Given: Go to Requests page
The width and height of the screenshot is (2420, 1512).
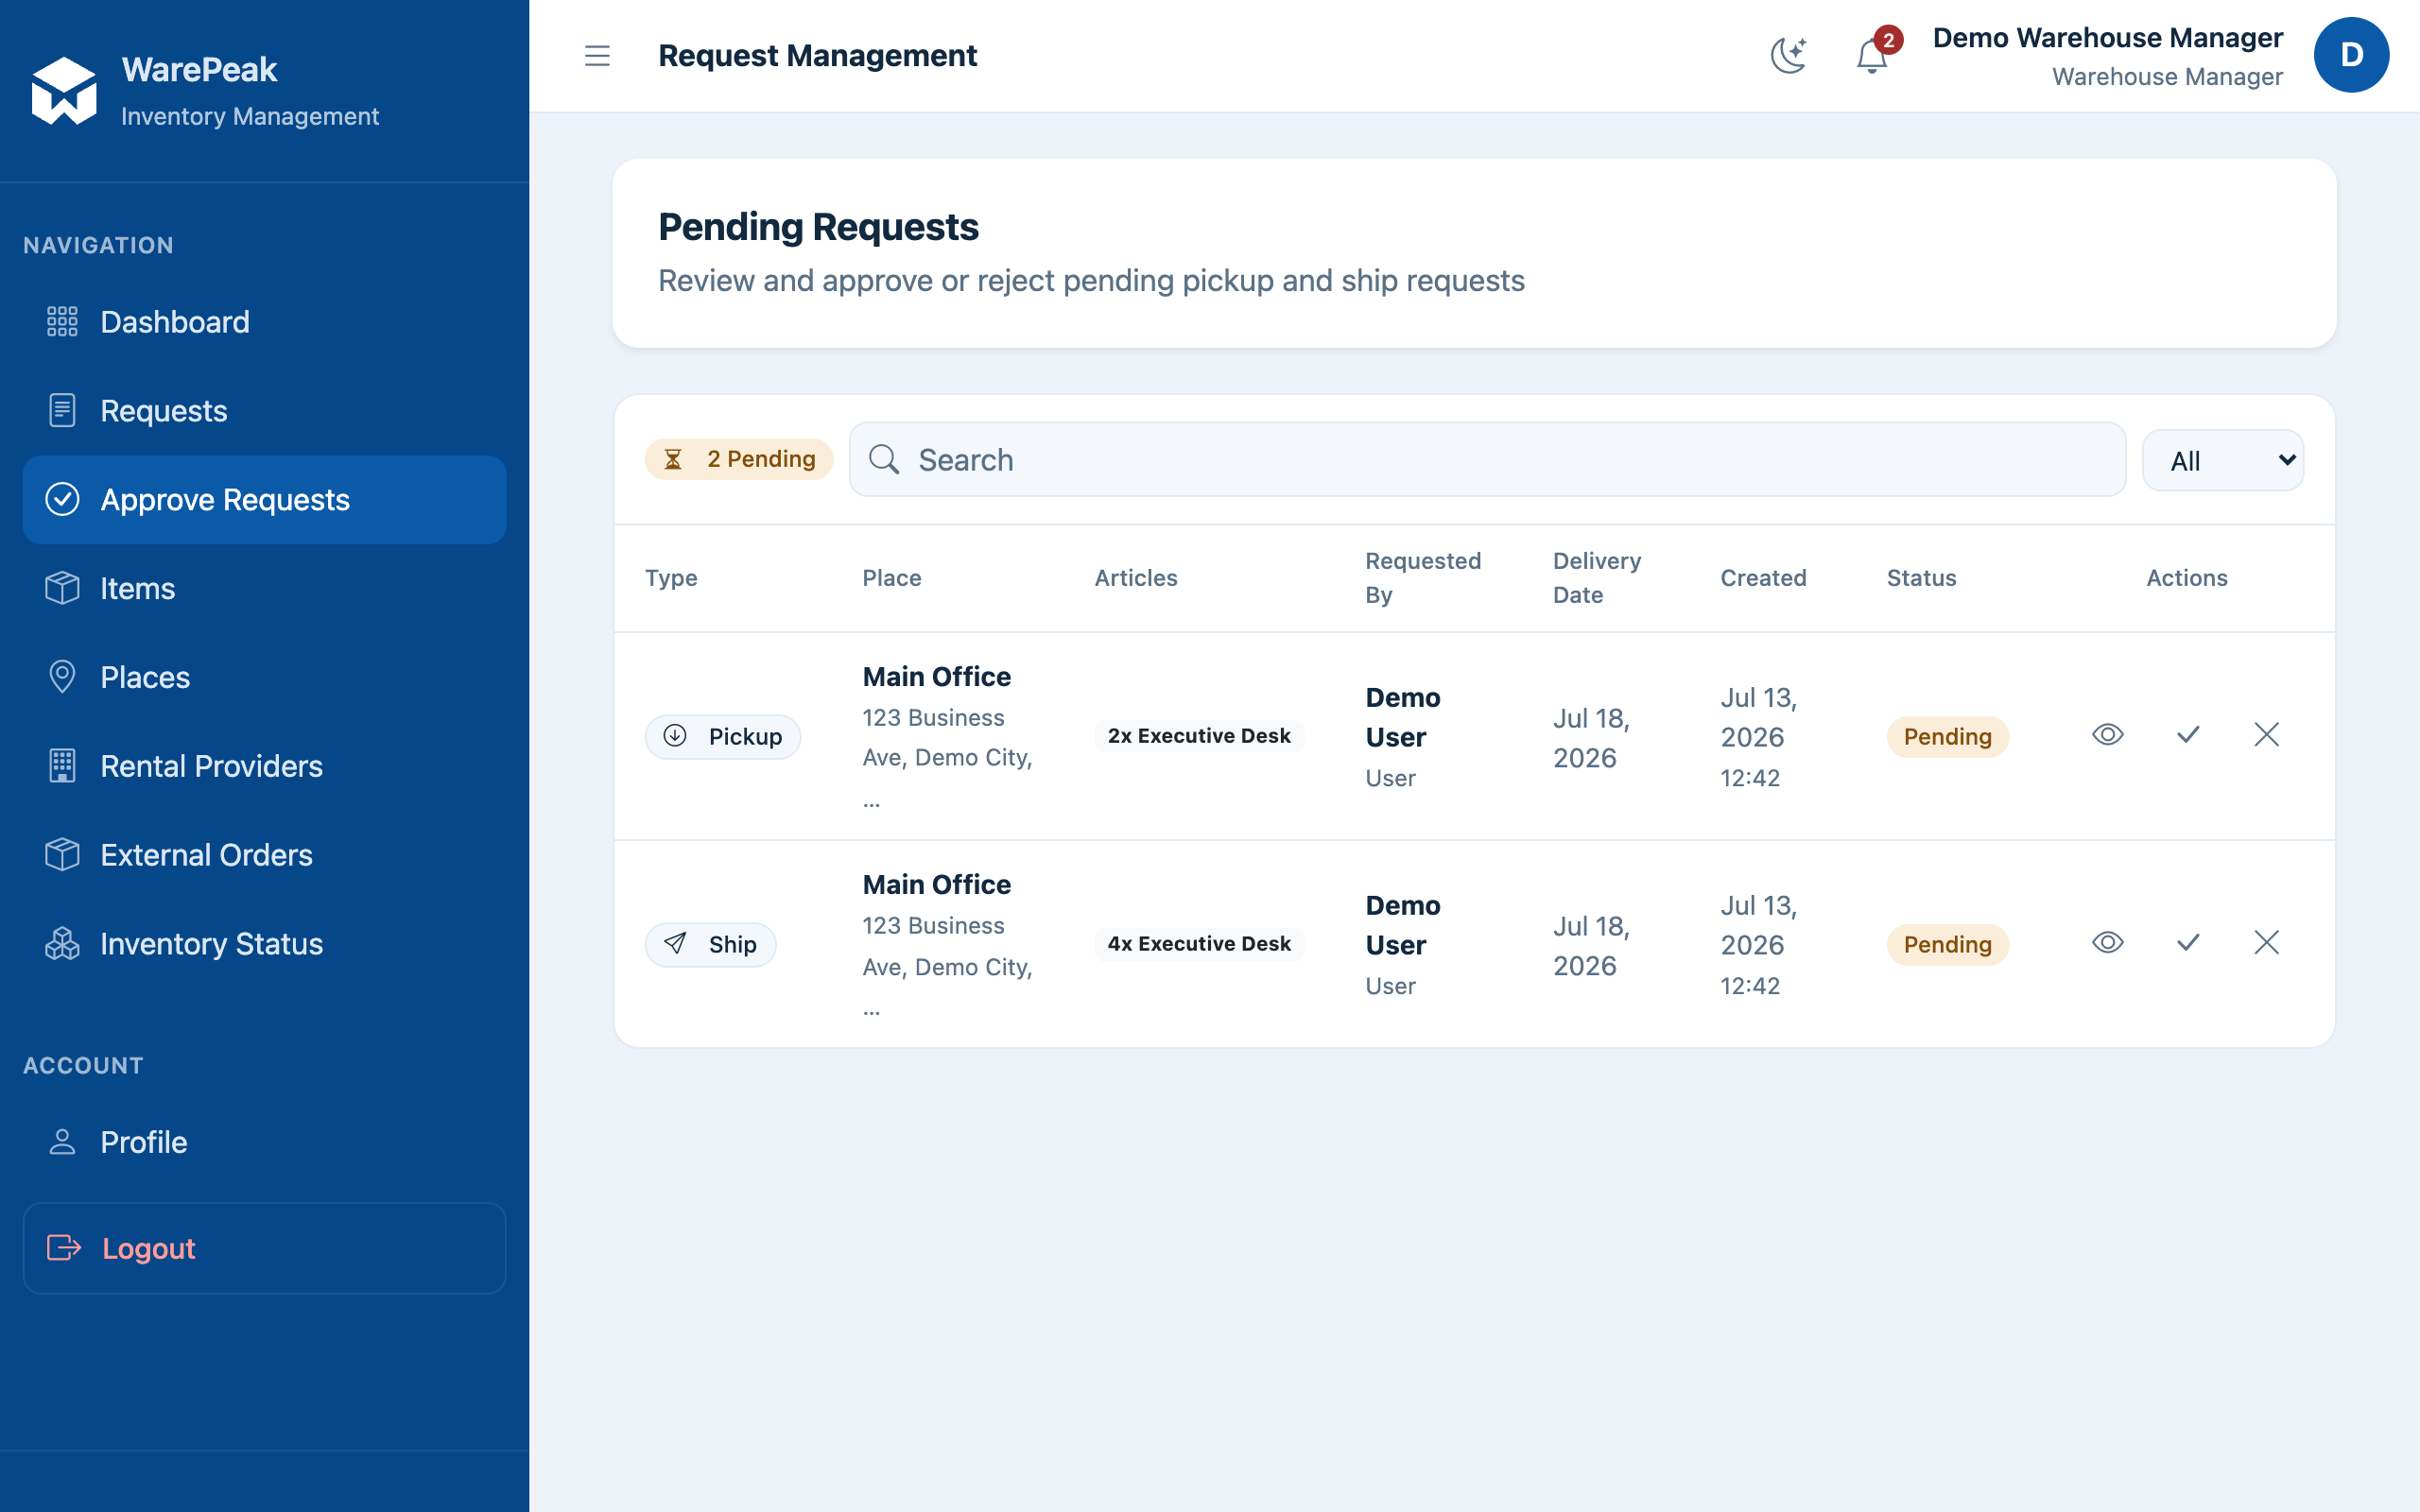Looking at the screenshot, I should (x=264, y=410).
